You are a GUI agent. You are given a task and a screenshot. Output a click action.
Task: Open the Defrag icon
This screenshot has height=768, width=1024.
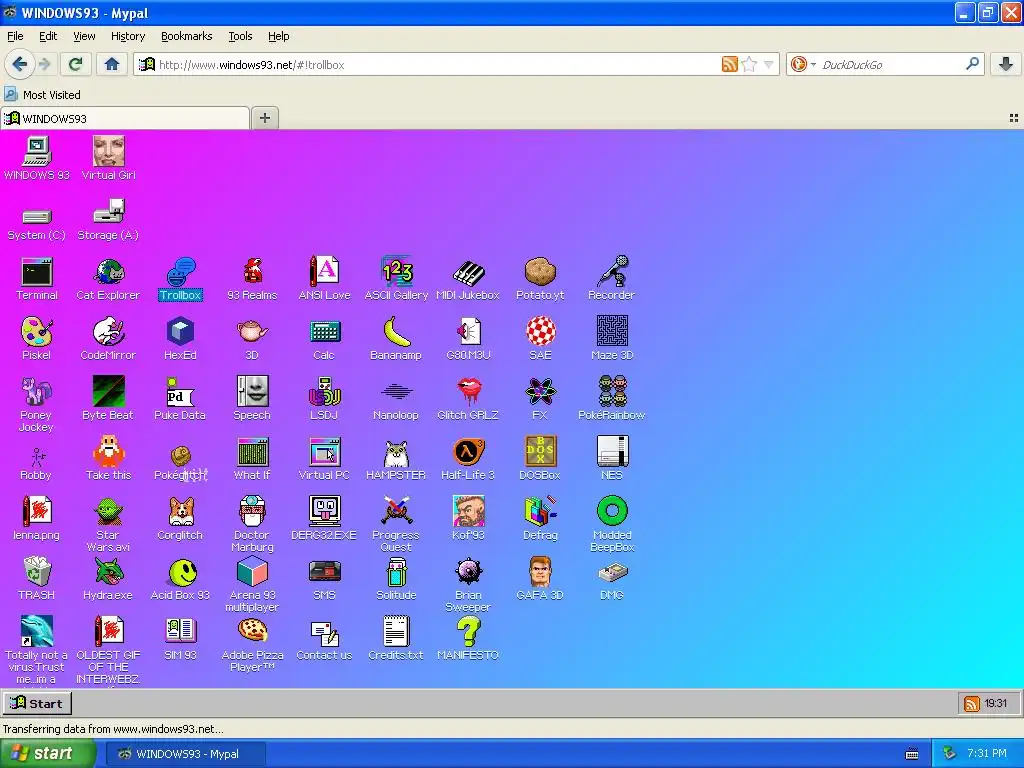click(539, 519)
